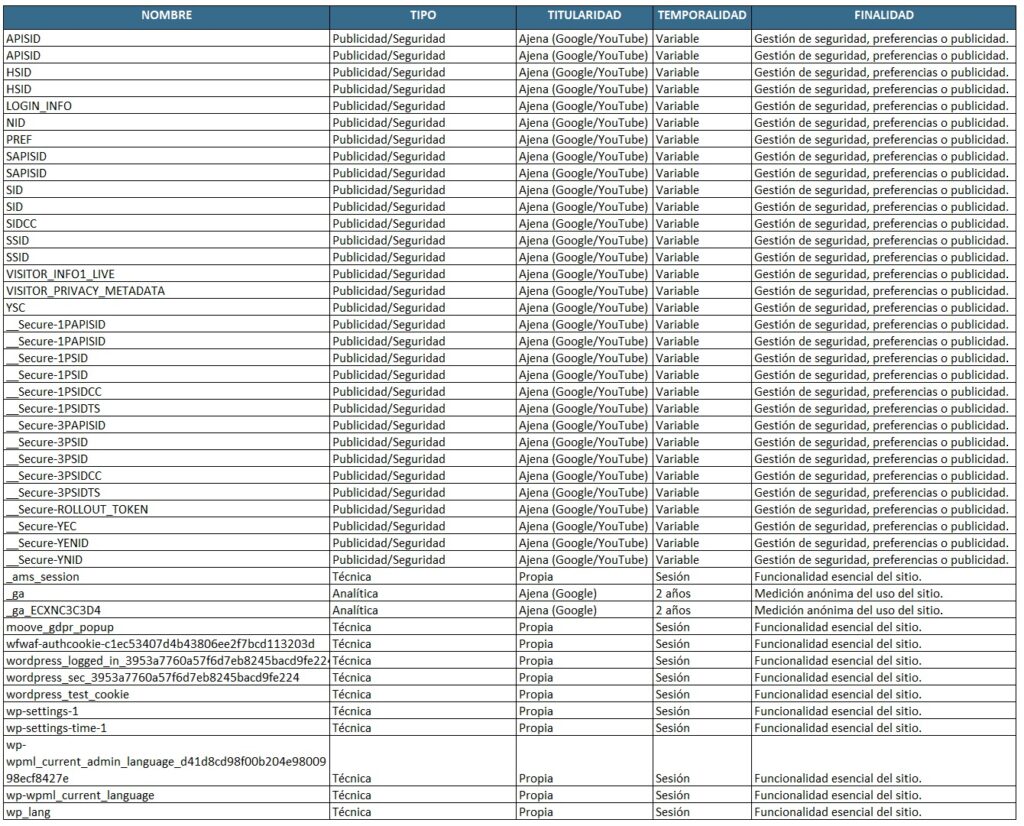1024x826 pixels.
Task: Select the __Secure-ROLLOUT_TOKEN cell
Action: pos(167,509)
